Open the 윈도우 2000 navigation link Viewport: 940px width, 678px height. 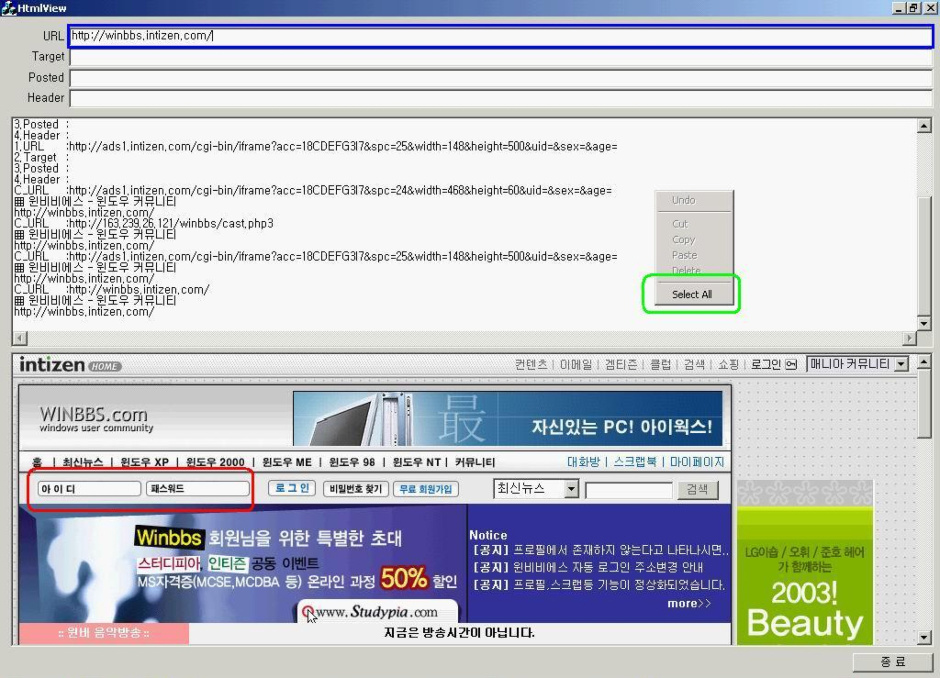click(215, 462)
